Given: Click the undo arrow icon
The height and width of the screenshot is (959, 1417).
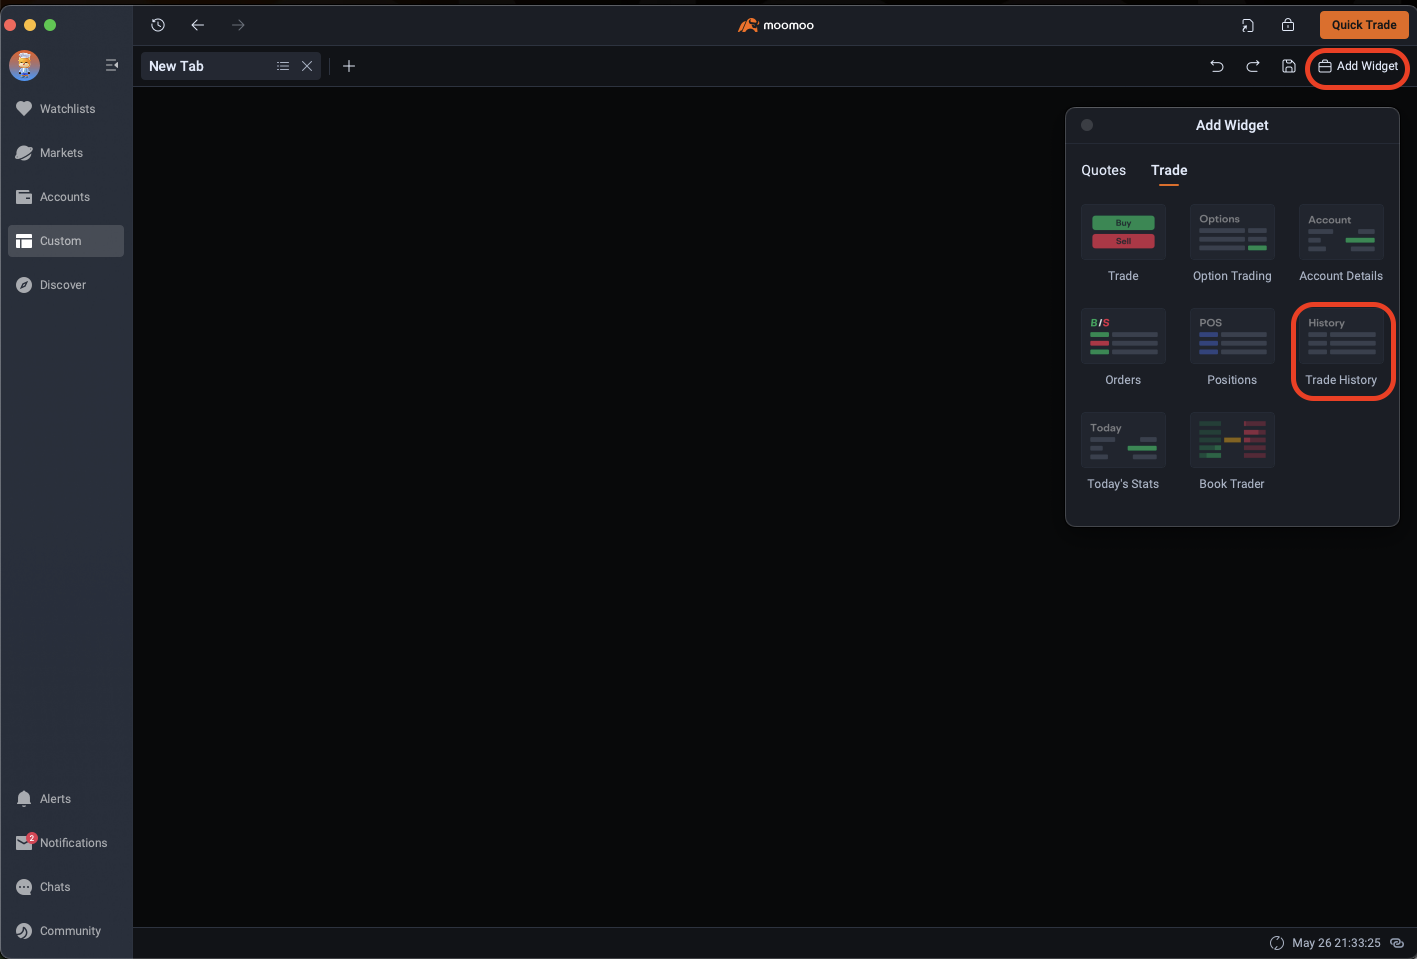Looking at the screenshot, I should [1217, 66].
